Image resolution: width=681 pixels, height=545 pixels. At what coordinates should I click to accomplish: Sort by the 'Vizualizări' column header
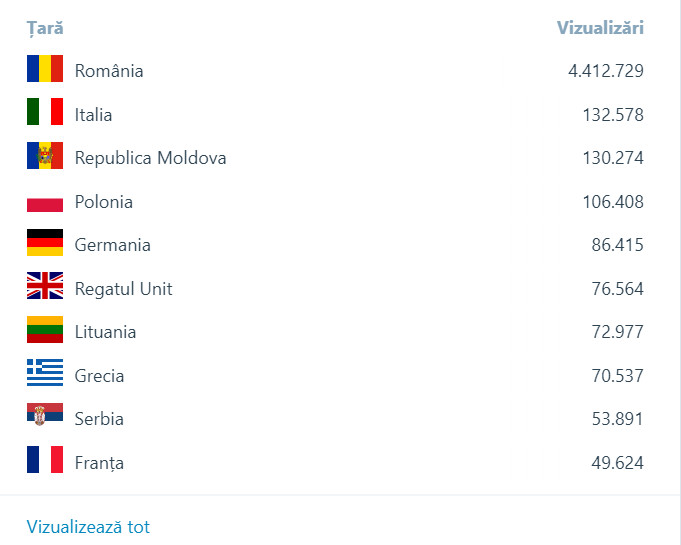click(x=600, y=28)
